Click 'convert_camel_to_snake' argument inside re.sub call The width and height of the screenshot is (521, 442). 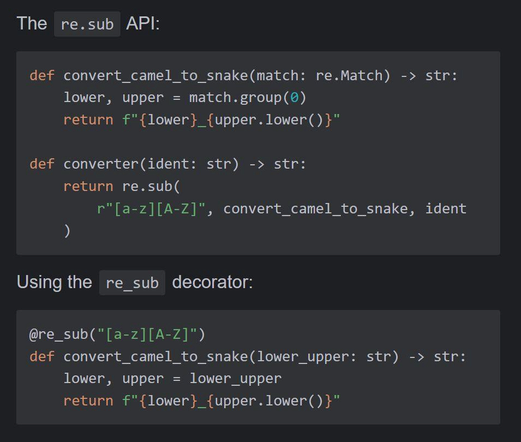(x=315, y=209)
